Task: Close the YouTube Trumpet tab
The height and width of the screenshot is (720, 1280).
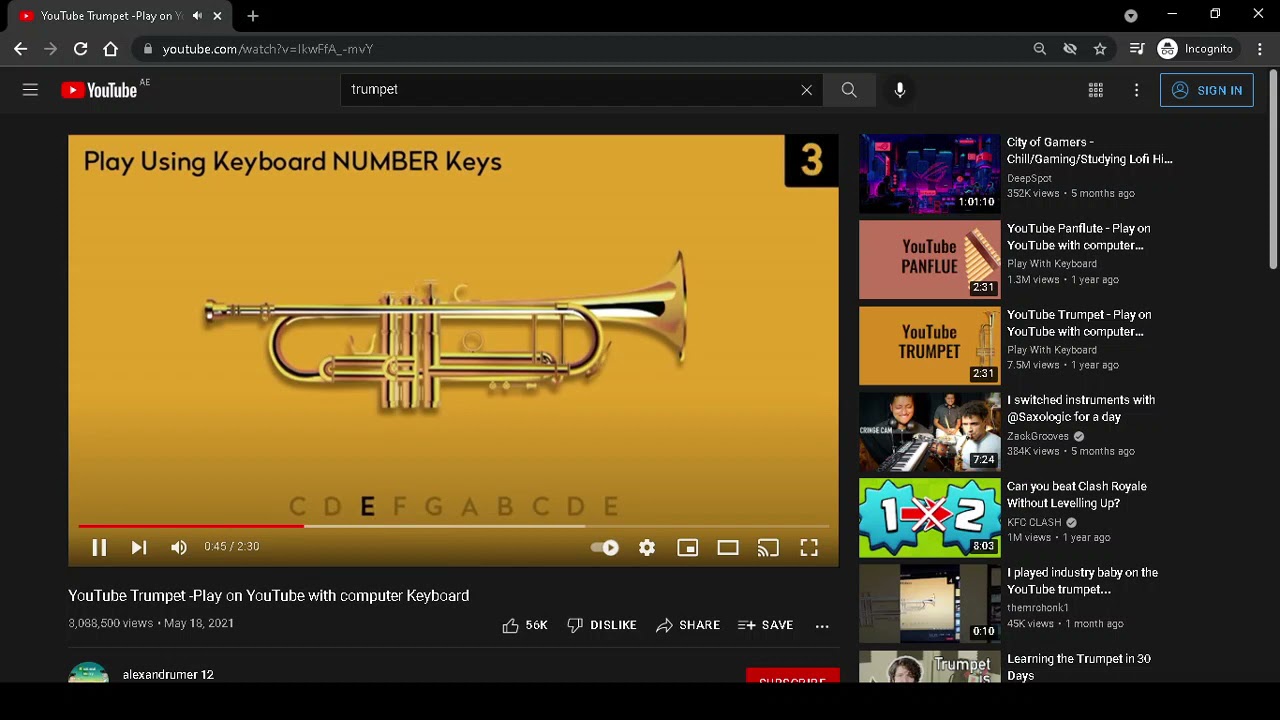Action: (217, 16)
